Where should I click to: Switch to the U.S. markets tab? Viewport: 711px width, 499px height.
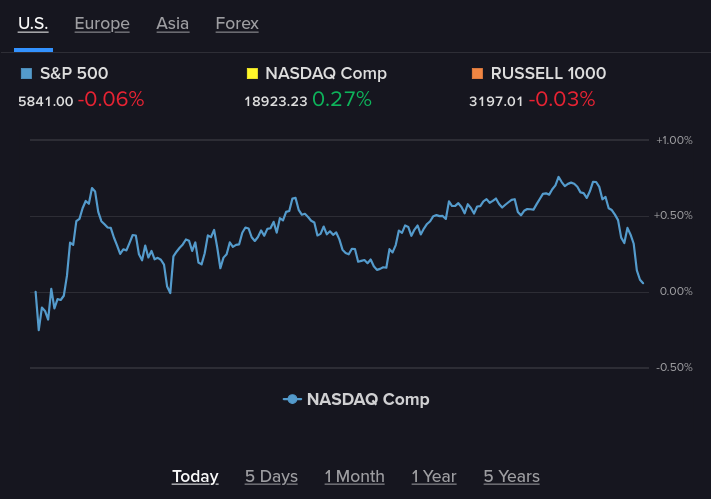[33, 23]
